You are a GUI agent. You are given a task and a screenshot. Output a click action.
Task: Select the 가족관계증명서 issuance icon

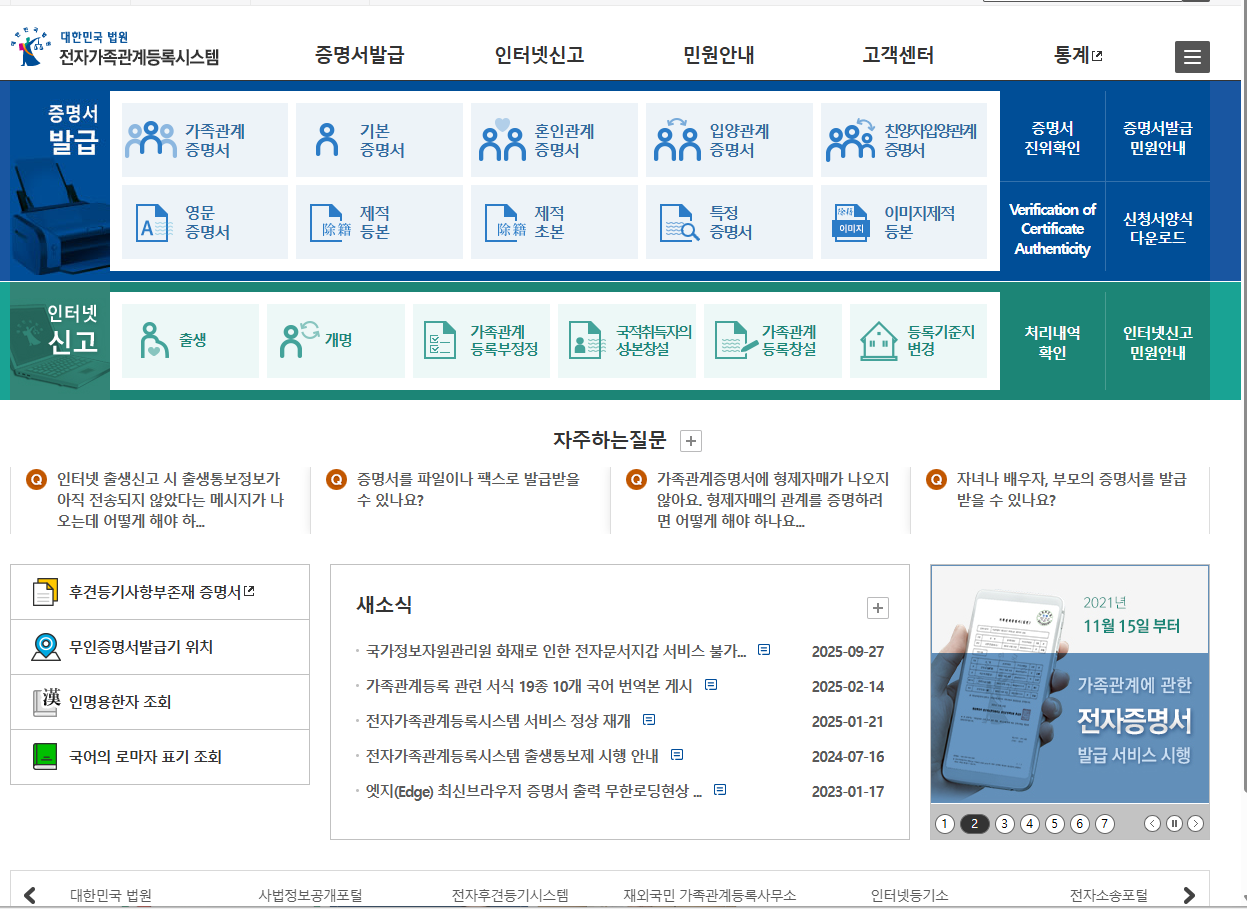[x=204, y=139]
